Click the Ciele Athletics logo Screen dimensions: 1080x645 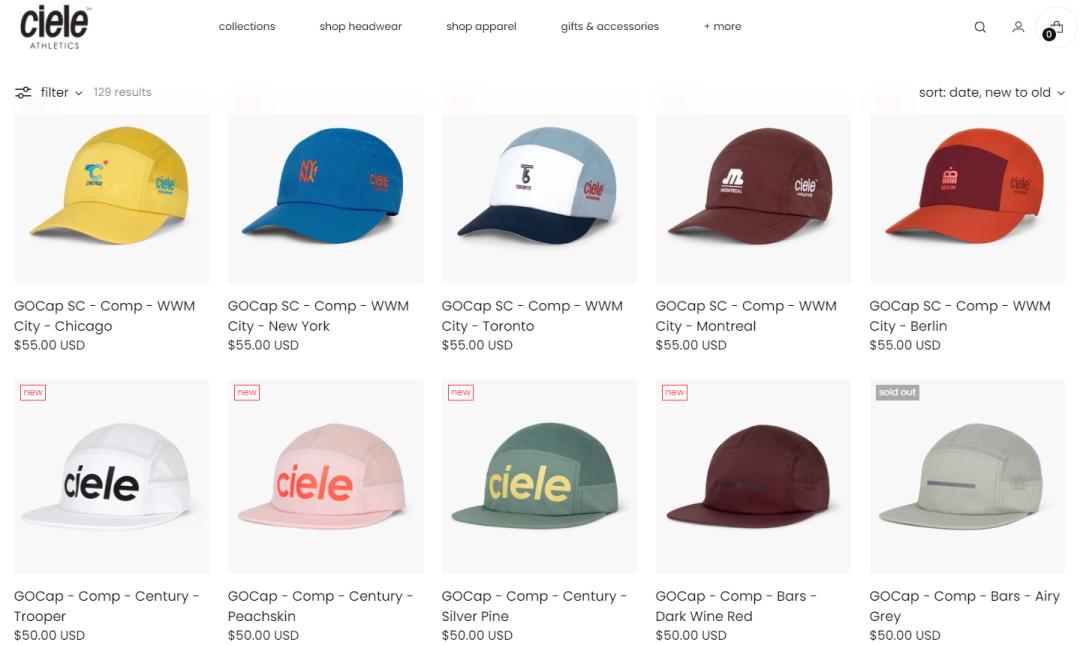pyautogui.click(x=54, y=27)
